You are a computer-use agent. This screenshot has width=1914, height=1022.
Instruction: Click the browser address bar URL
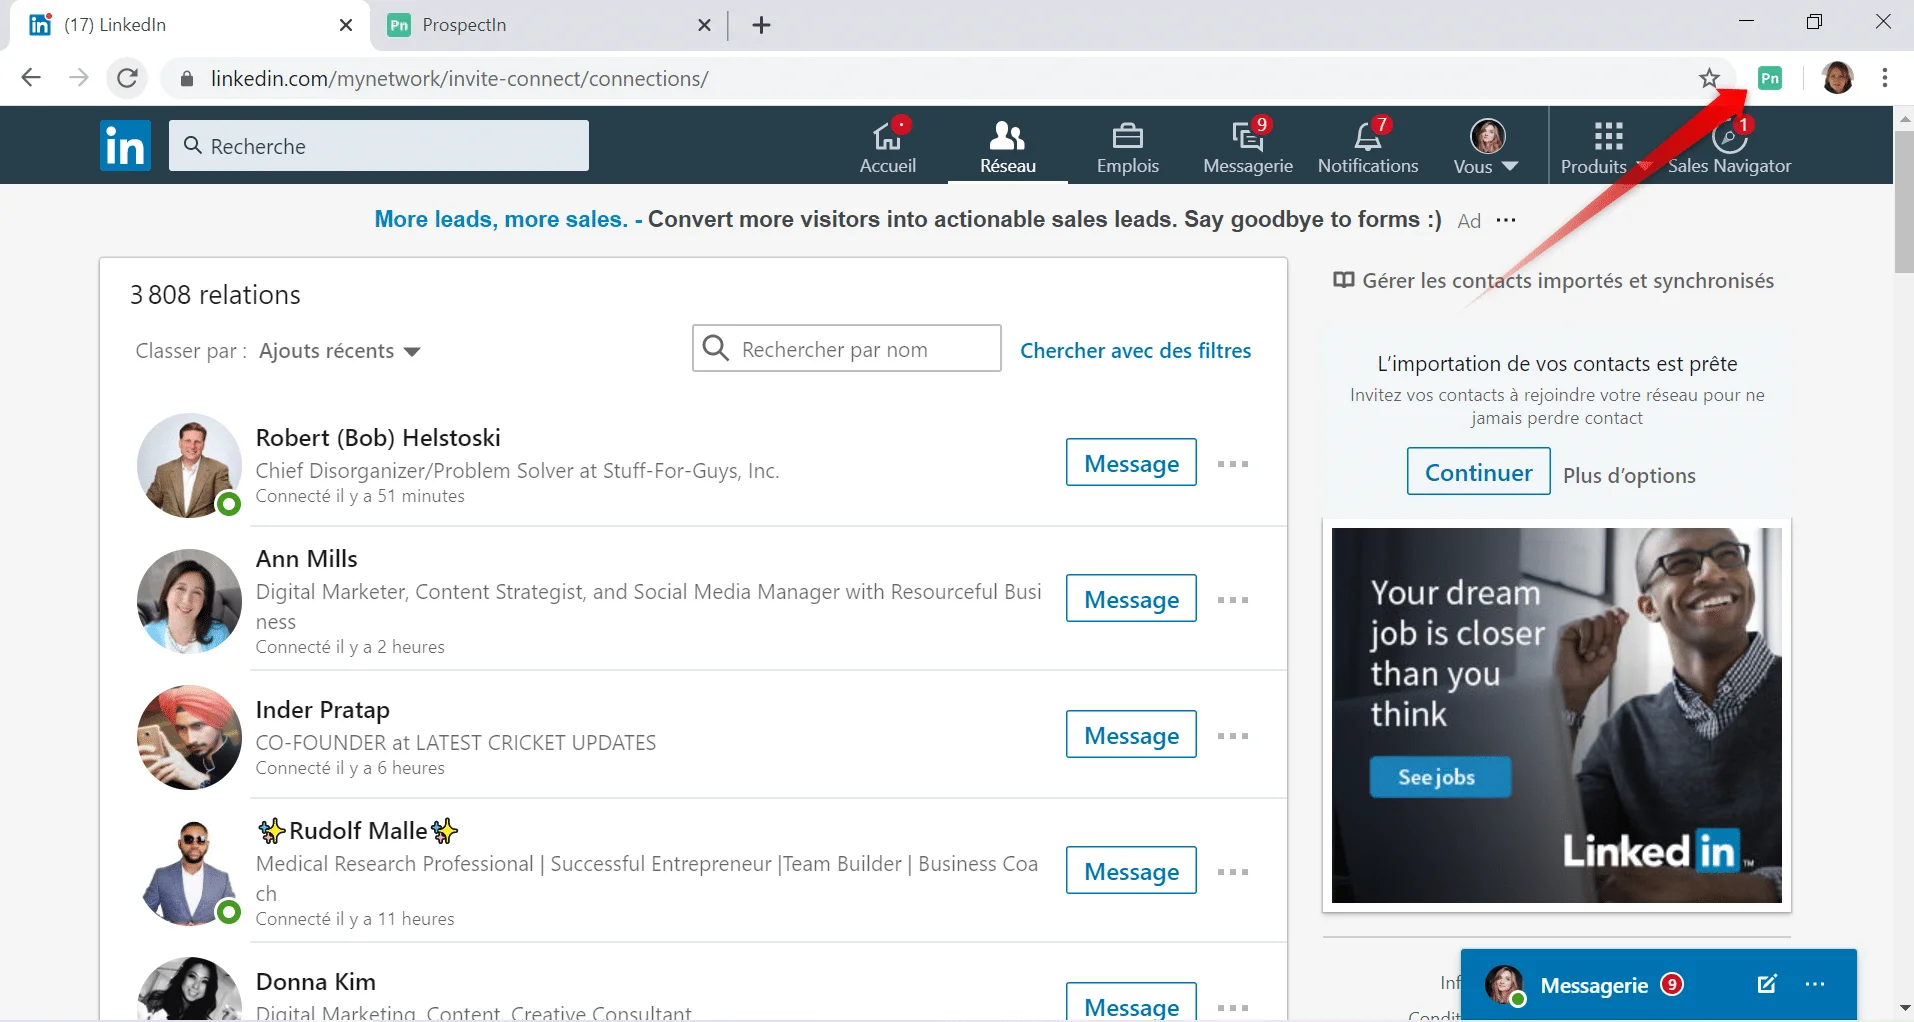pos(460,79)
